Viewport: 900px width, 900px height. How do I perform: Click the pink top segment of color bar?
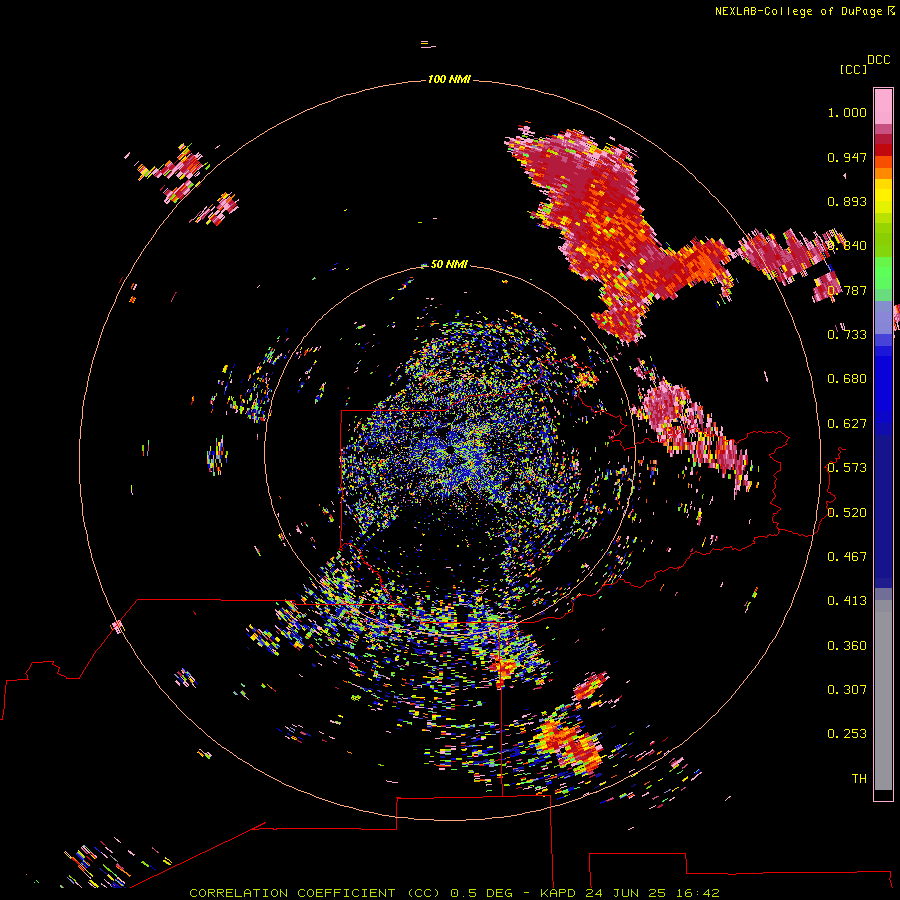click(883, 106)
